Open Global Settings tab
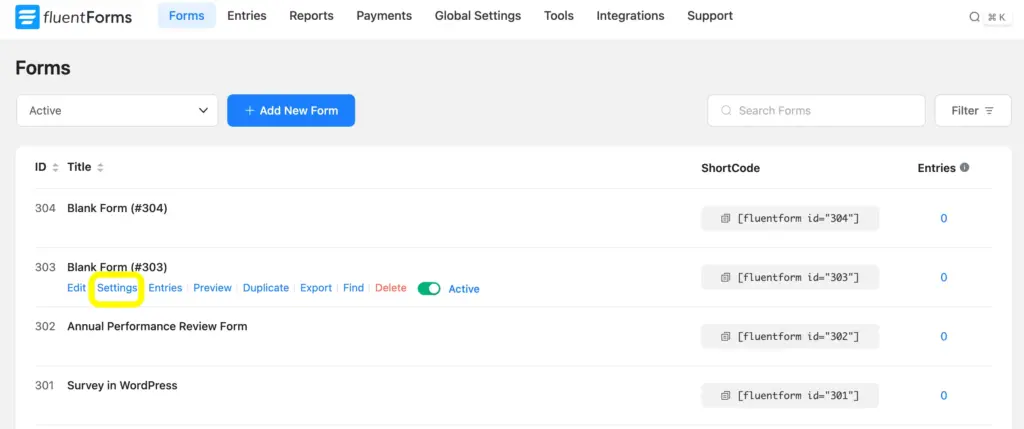Viewport: 1024px width, 429px height. [x=478, y=16]
